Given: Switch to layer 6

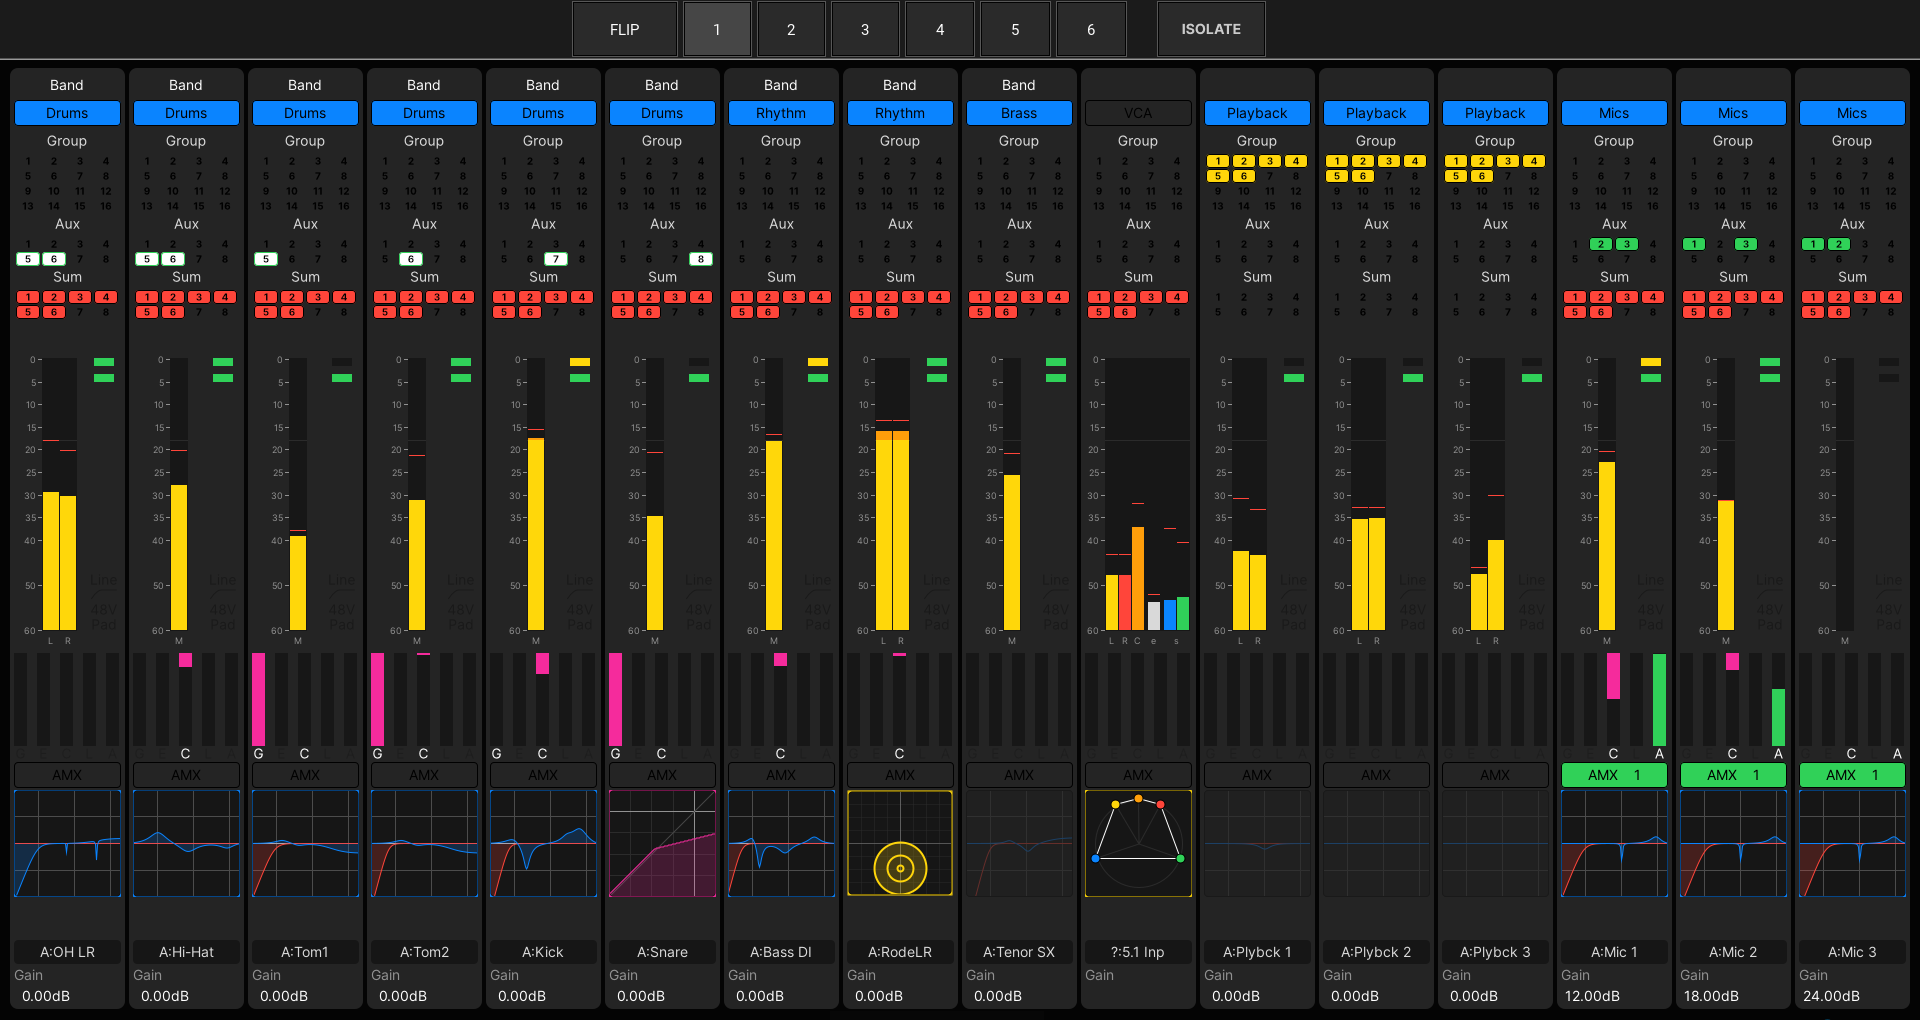Looking at the screenshot, I should [1091, 29].
